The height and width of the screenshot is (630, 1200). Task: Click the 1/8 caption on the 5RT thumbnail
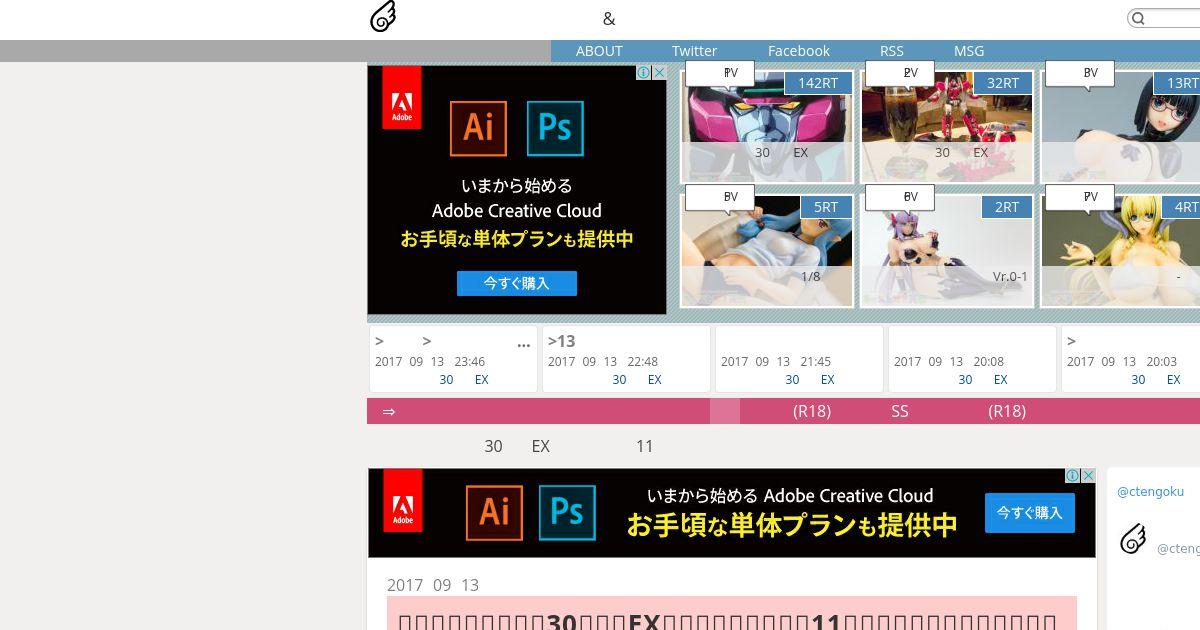810,277
